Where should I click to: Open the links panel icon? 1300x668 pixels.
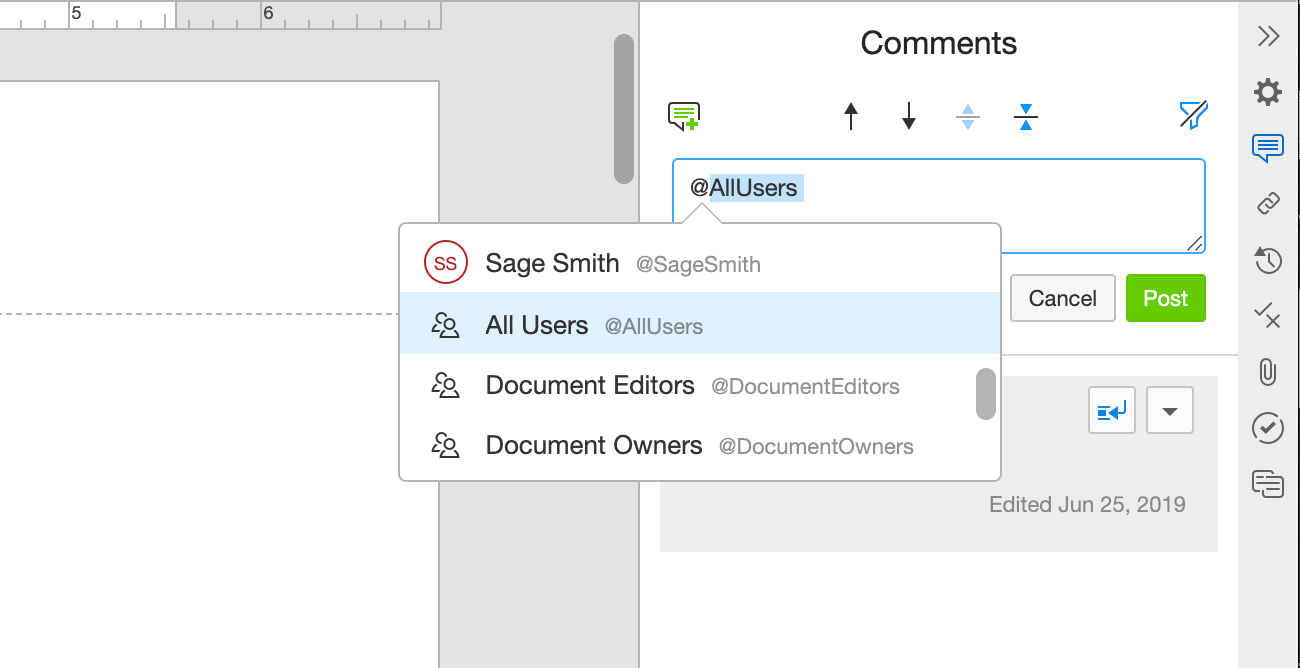point(1268,204)
